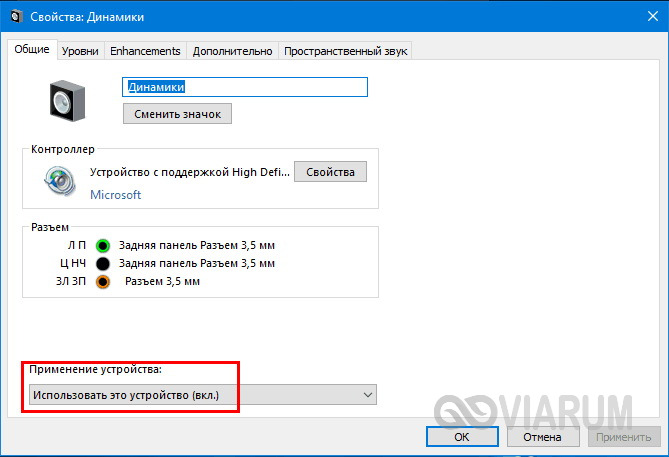Click the Динамики device name field
The height and width of the screenshot is (457, 669).
[245, 87]
